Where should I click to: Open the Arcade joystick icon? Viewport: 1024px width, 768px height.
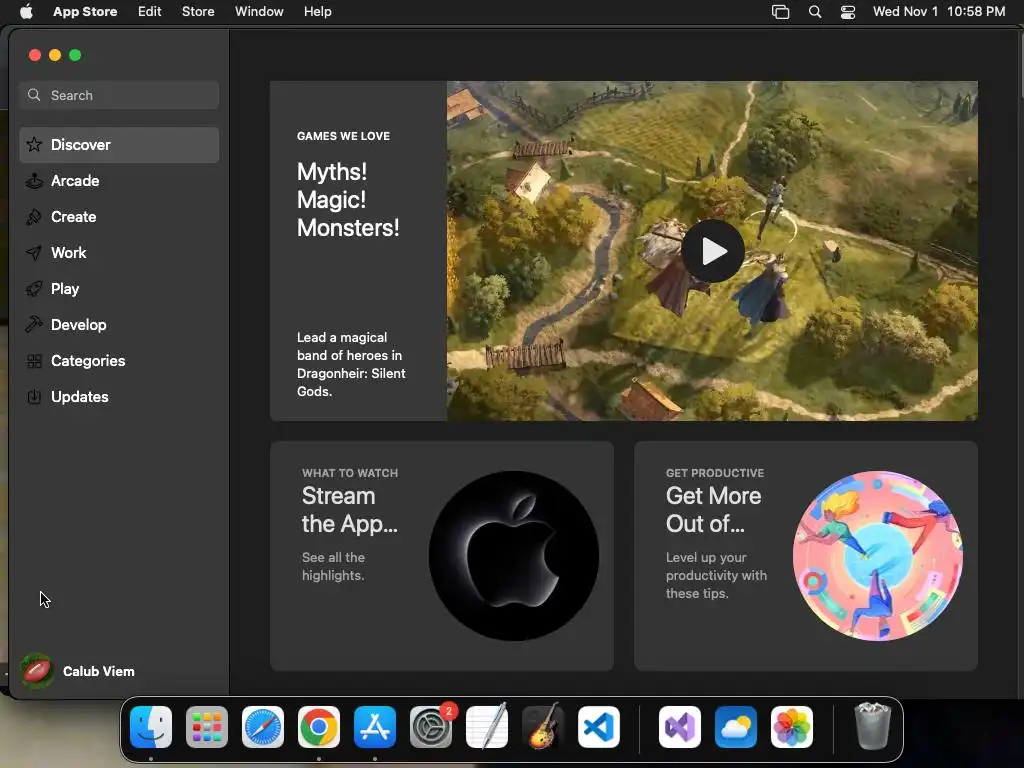34,180
